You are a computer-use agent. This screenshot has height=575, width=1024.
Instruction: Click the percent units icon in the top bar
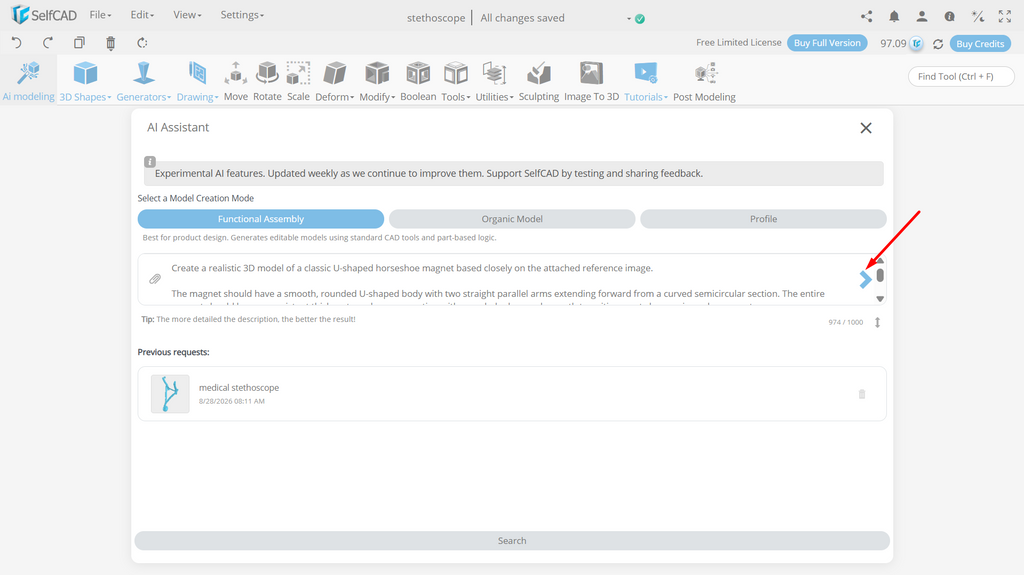[x=978, y=17]
